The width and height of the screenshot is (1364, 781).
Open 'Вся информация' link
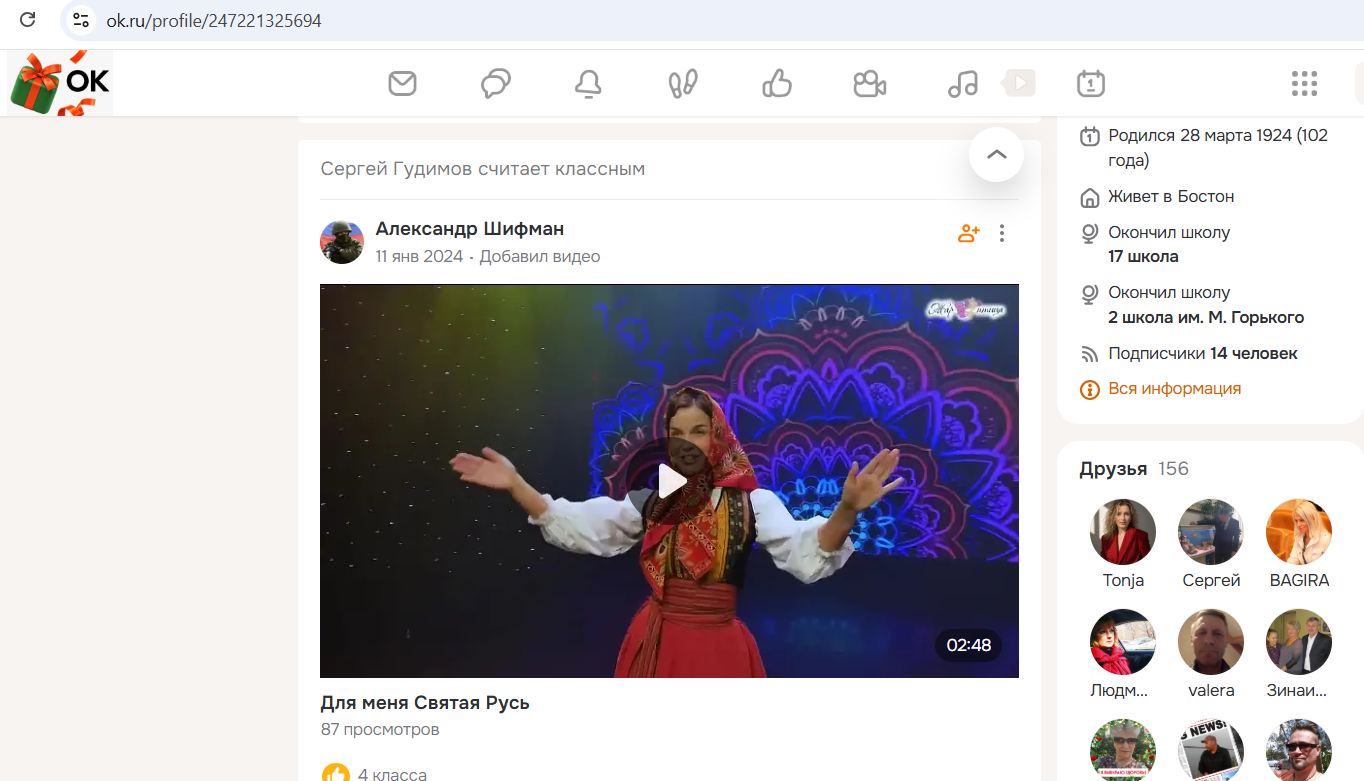click(x=1174, y=388)
